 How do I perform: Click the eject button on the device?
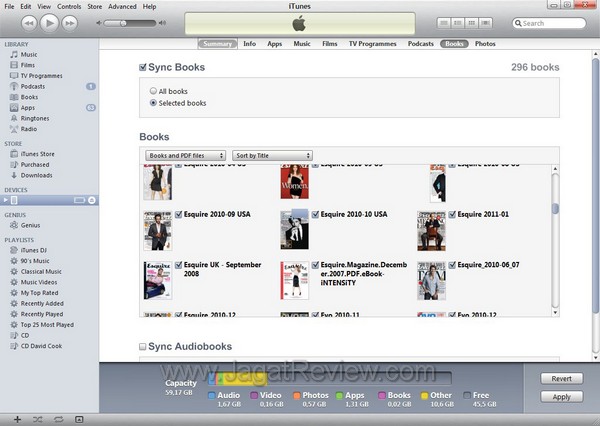pos(92,200)
